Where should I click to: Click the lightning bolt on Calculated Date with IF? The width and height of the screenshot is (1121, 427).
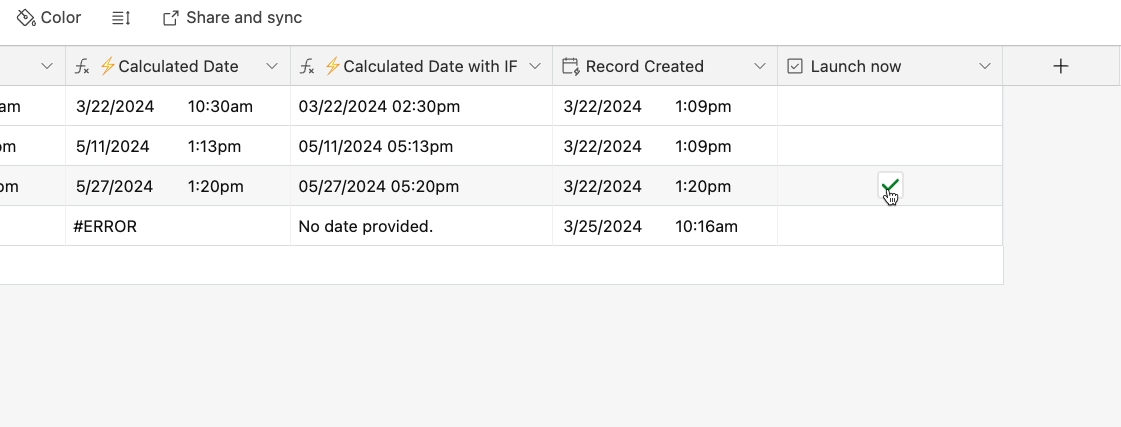point(332,67)
